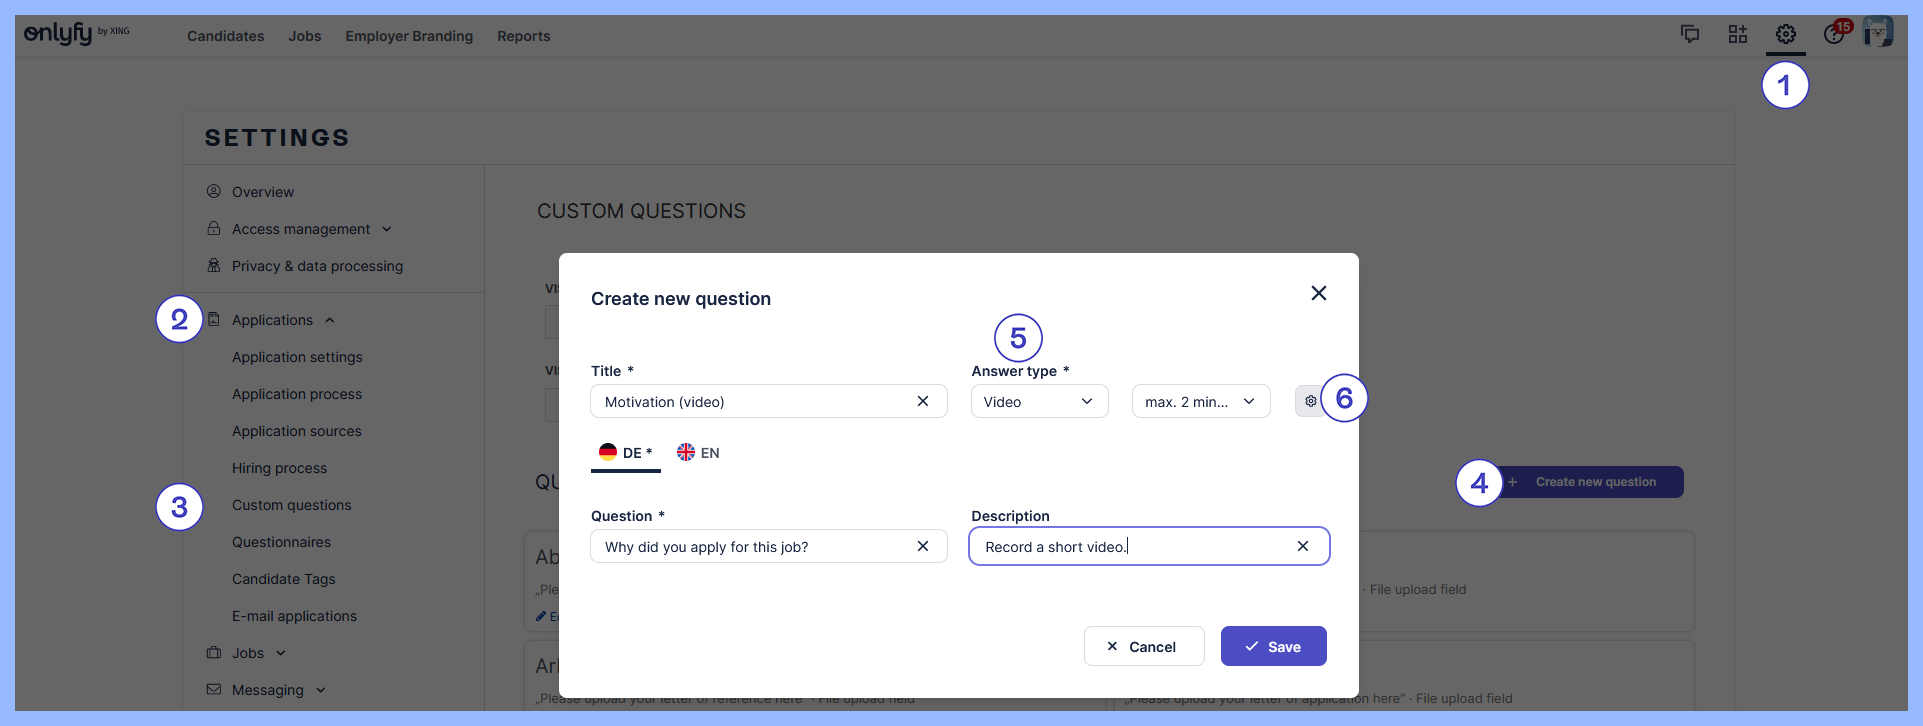Open help icon with notification badge

[1834, 35]
